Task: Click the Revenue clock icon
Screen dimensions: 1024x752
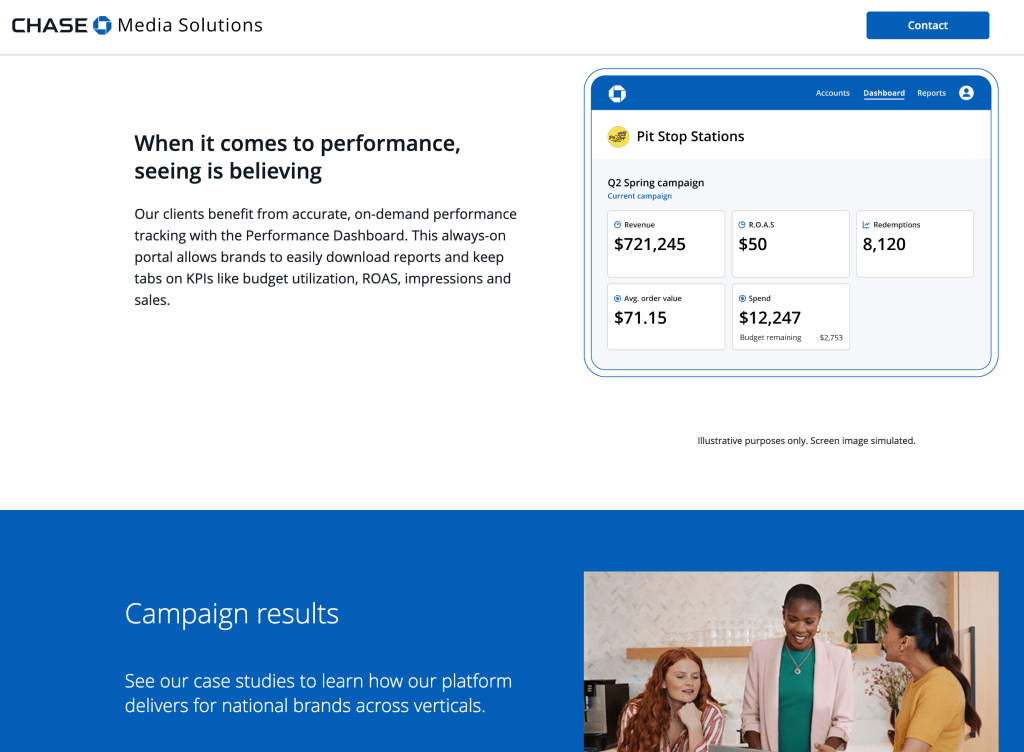Action: (617, 225)
